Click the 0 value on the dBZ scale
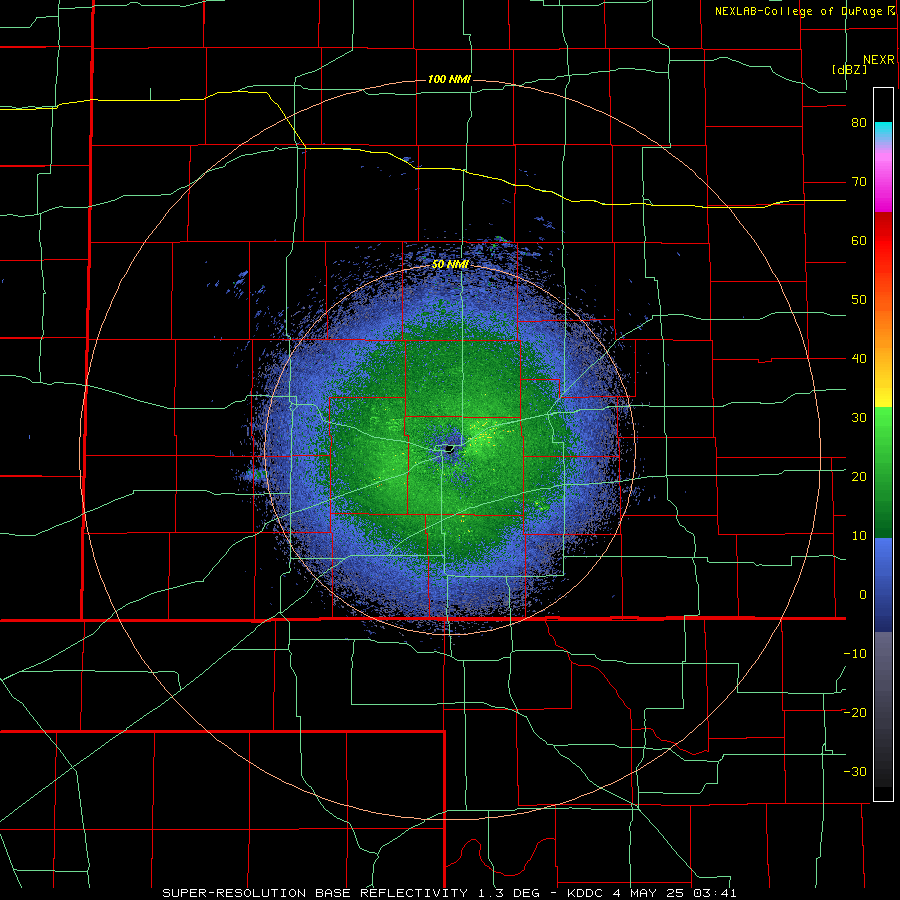The width and height of the screenshot is (900, 900). coord(863,595)
